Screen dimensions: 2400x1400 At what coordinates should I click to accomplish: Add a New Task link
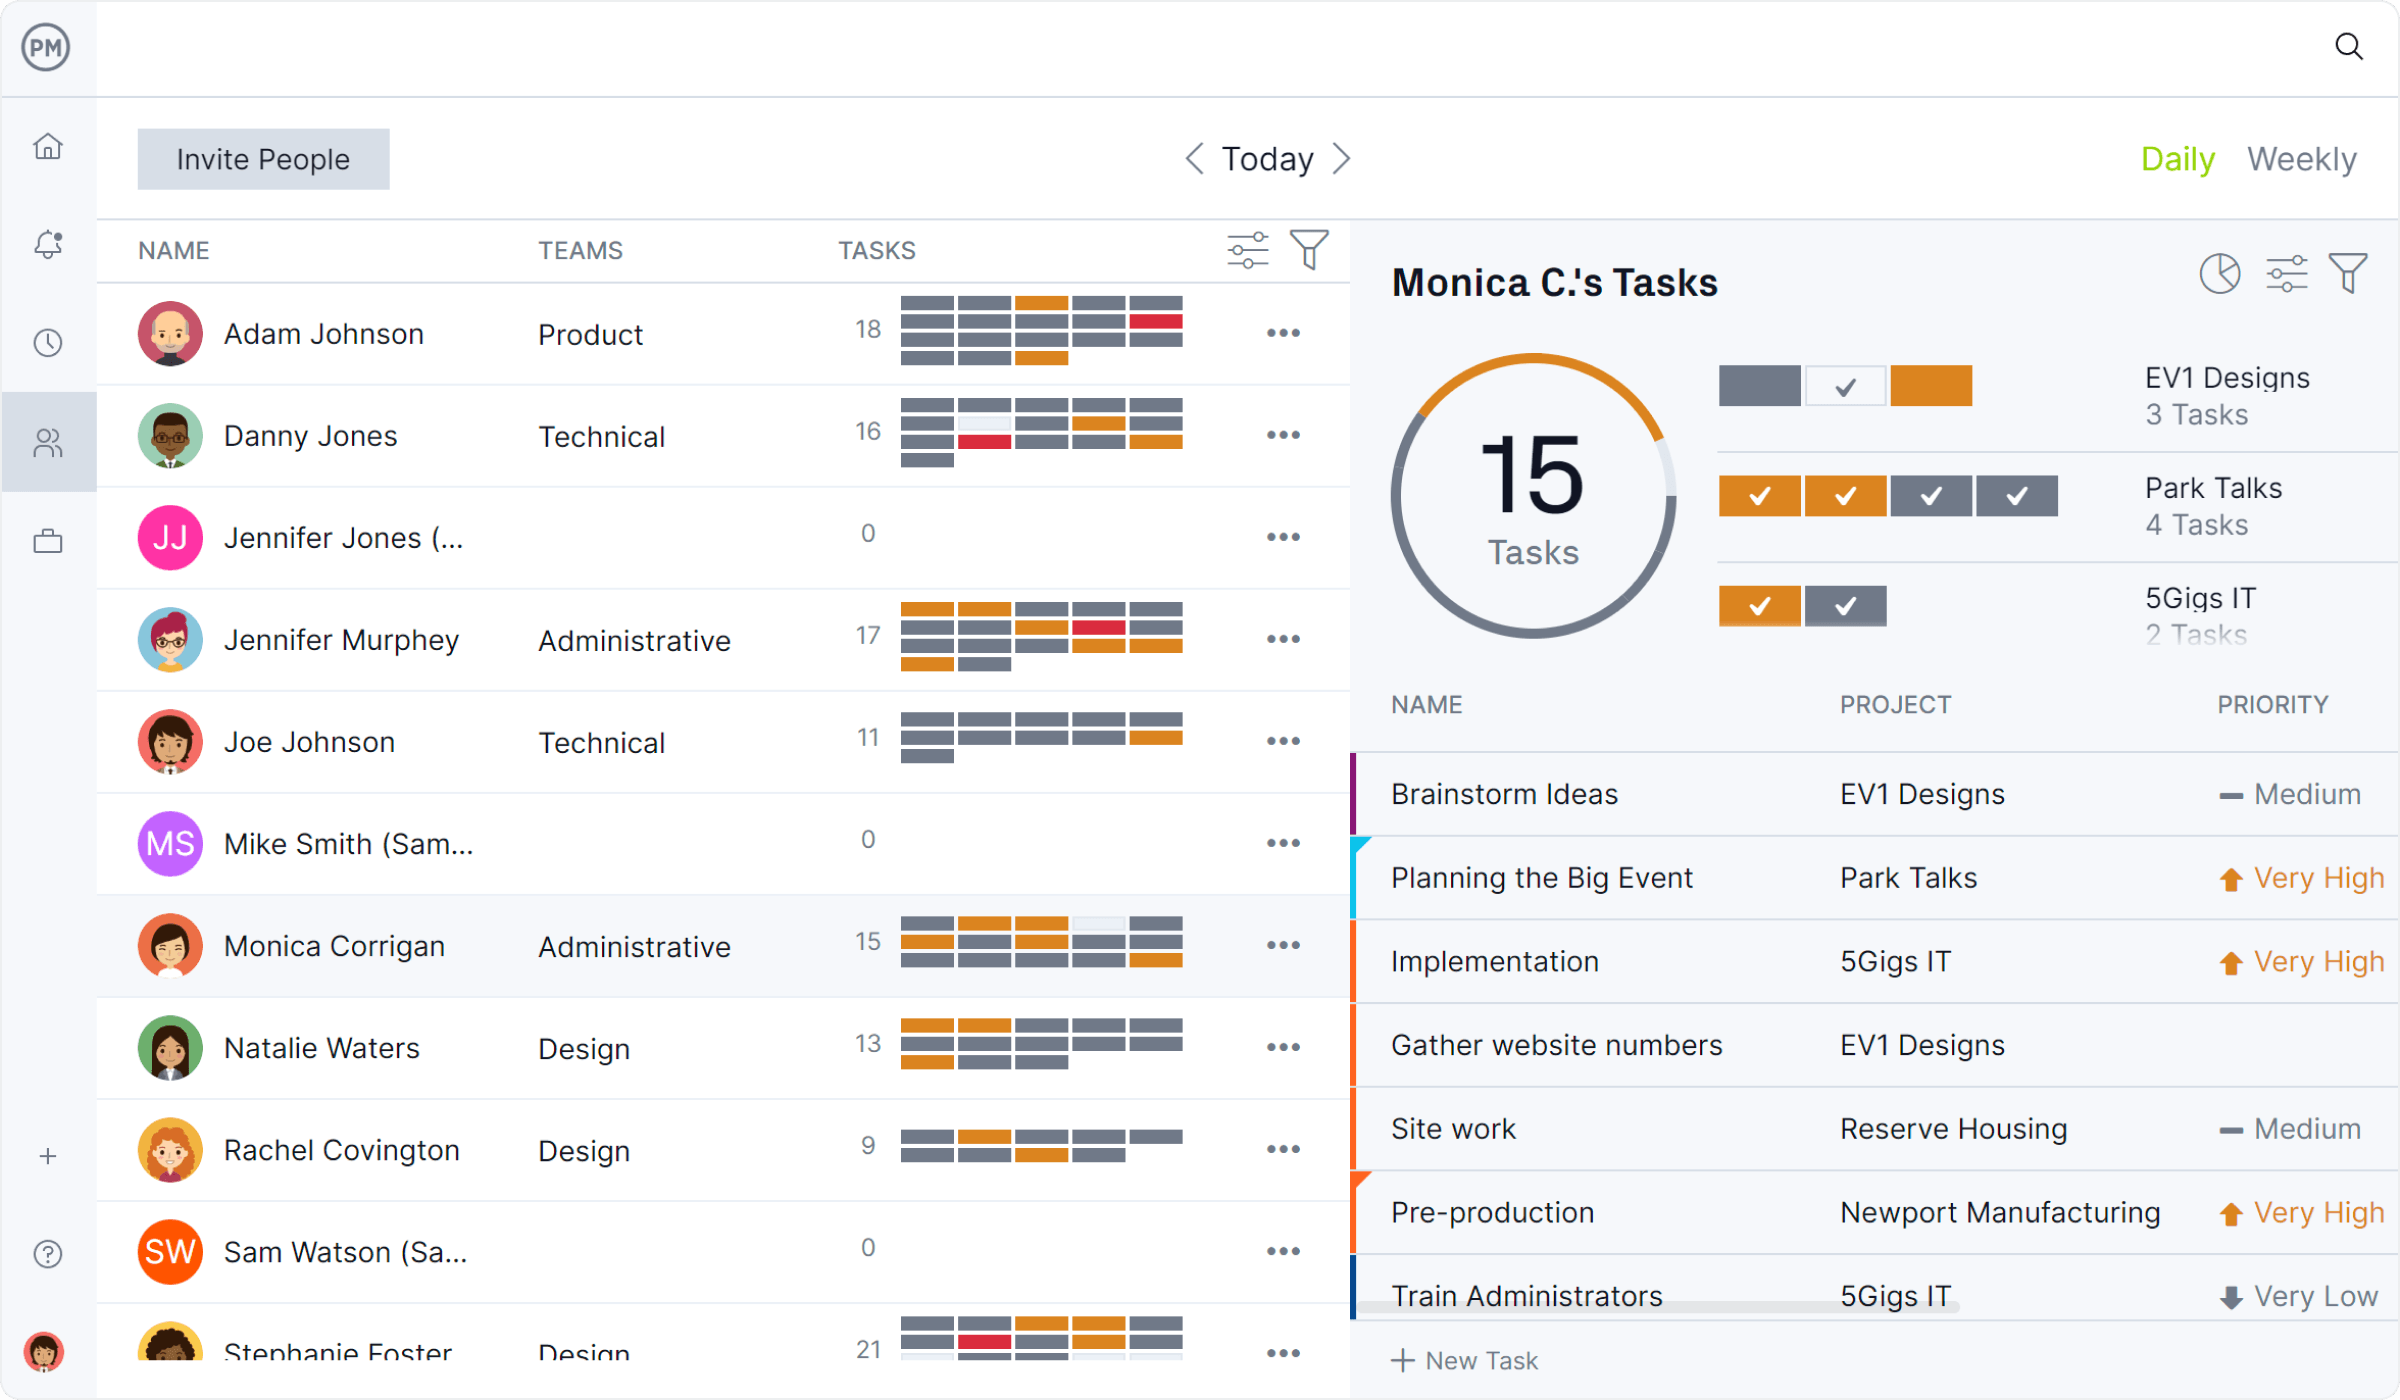click(1465, 1360)
